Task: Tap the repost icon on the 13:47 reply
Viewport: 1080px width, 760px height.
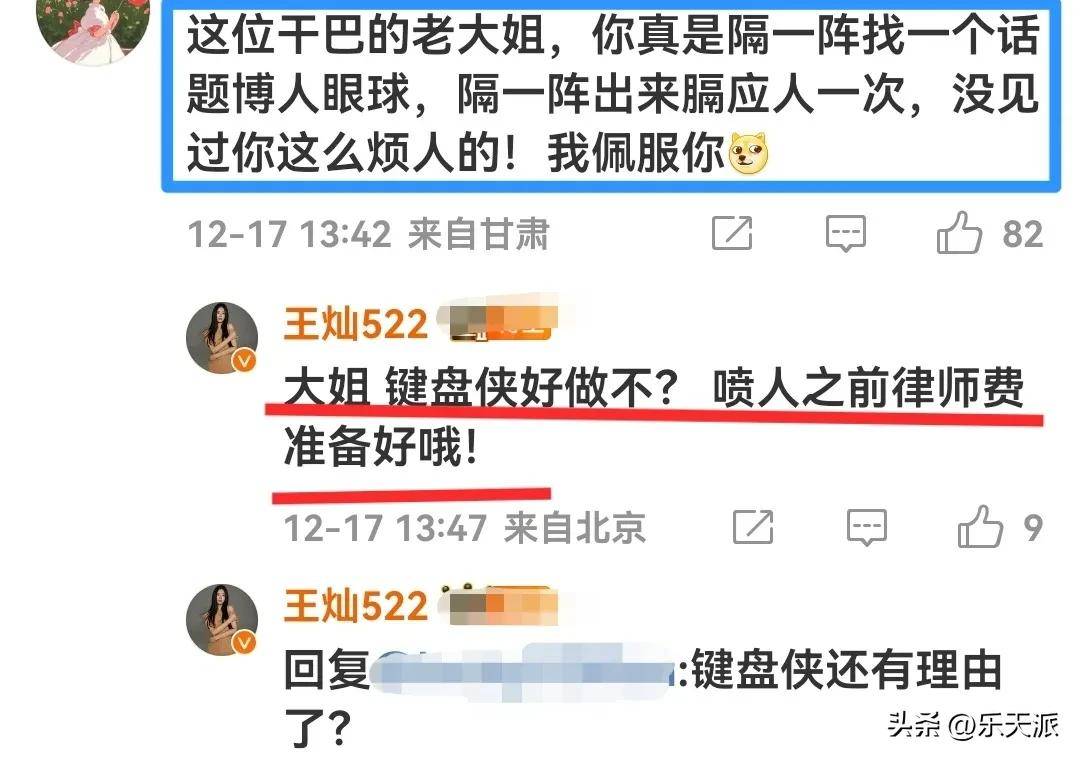Action: (753, 528)
